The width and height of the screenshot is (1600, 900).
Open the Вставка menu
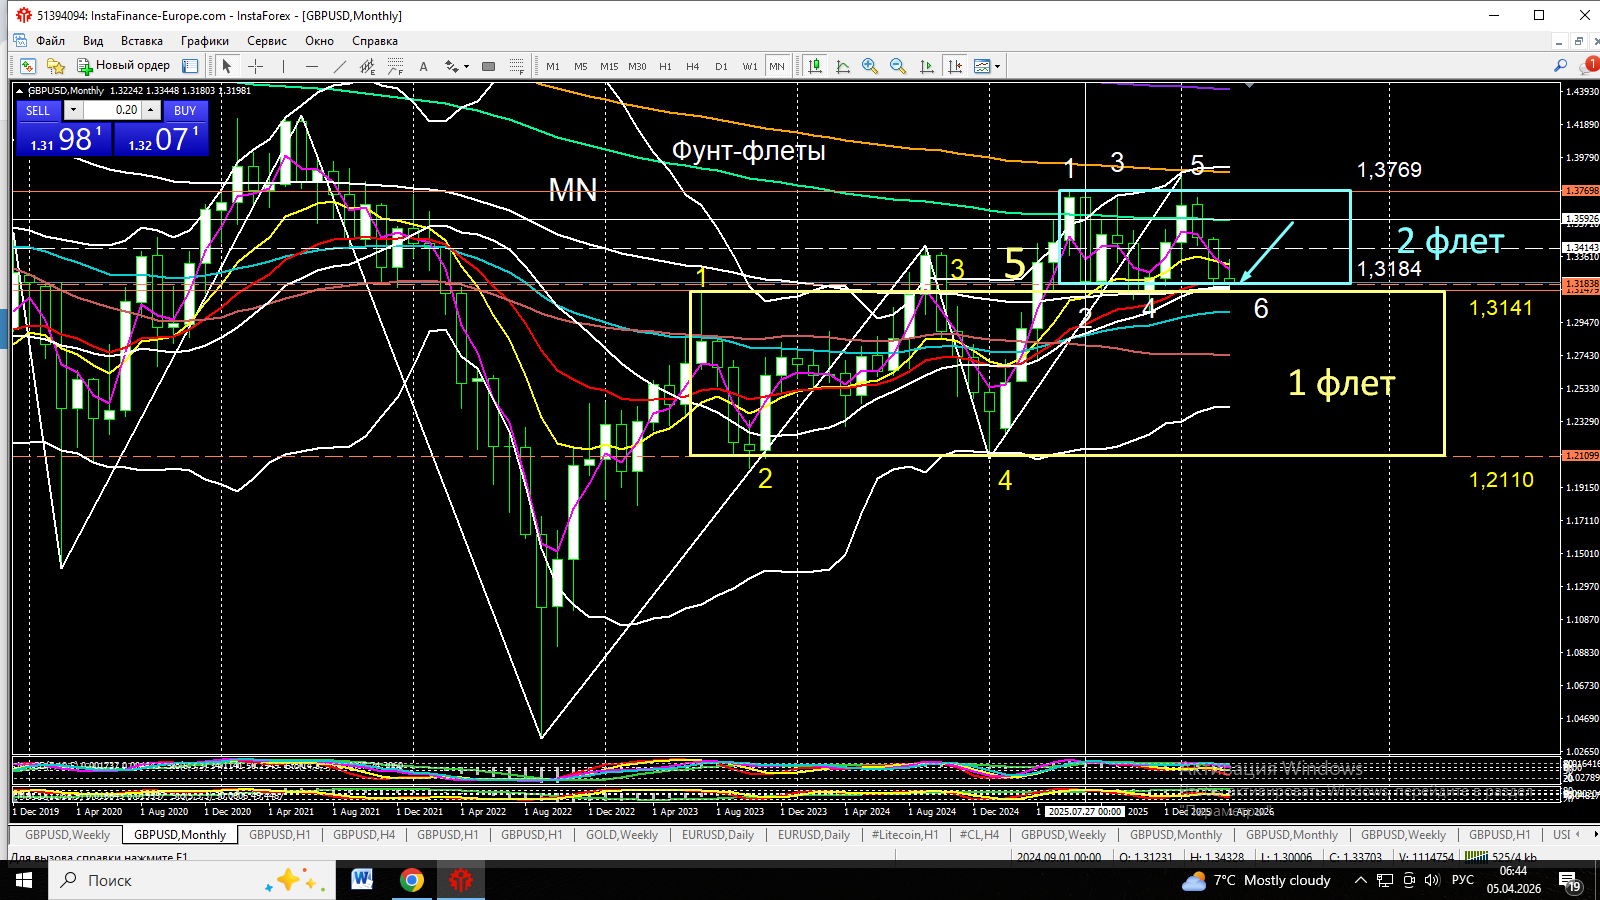point(142,41)
